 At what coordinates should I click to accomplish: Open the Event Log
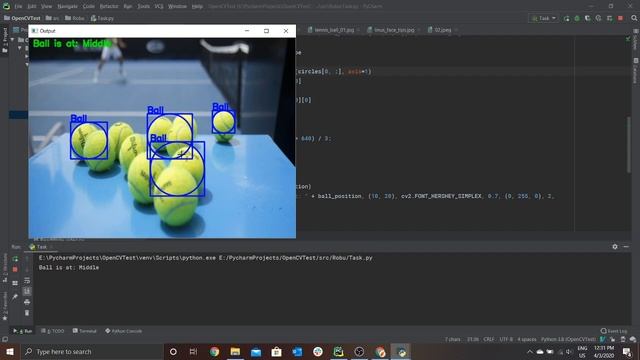coord(614,331)
